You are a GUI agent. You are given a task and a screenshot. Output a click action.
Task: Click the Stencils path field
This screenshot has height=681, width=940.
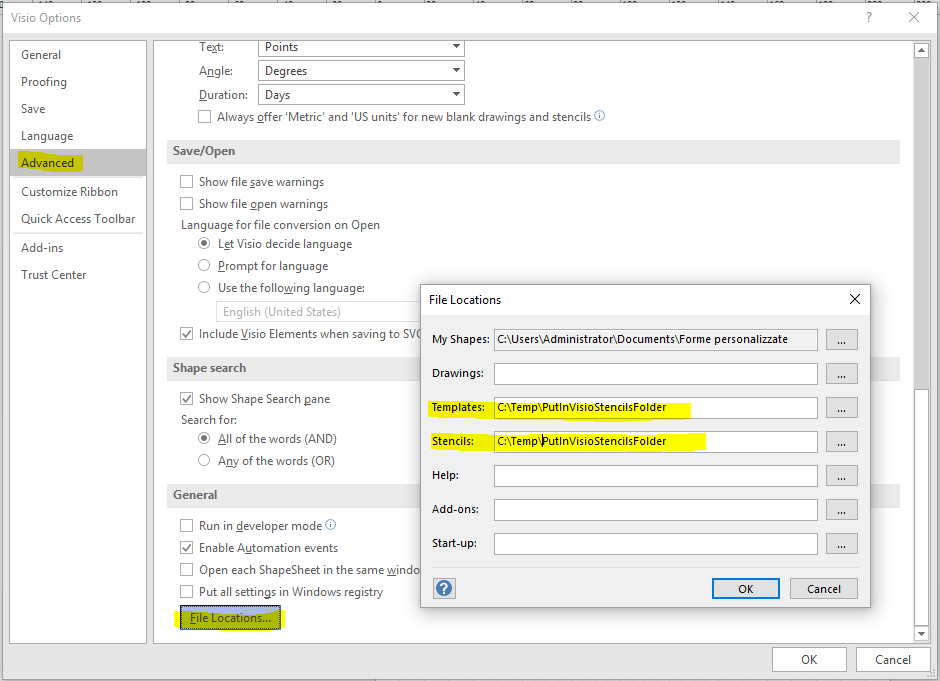click(656, 442)
